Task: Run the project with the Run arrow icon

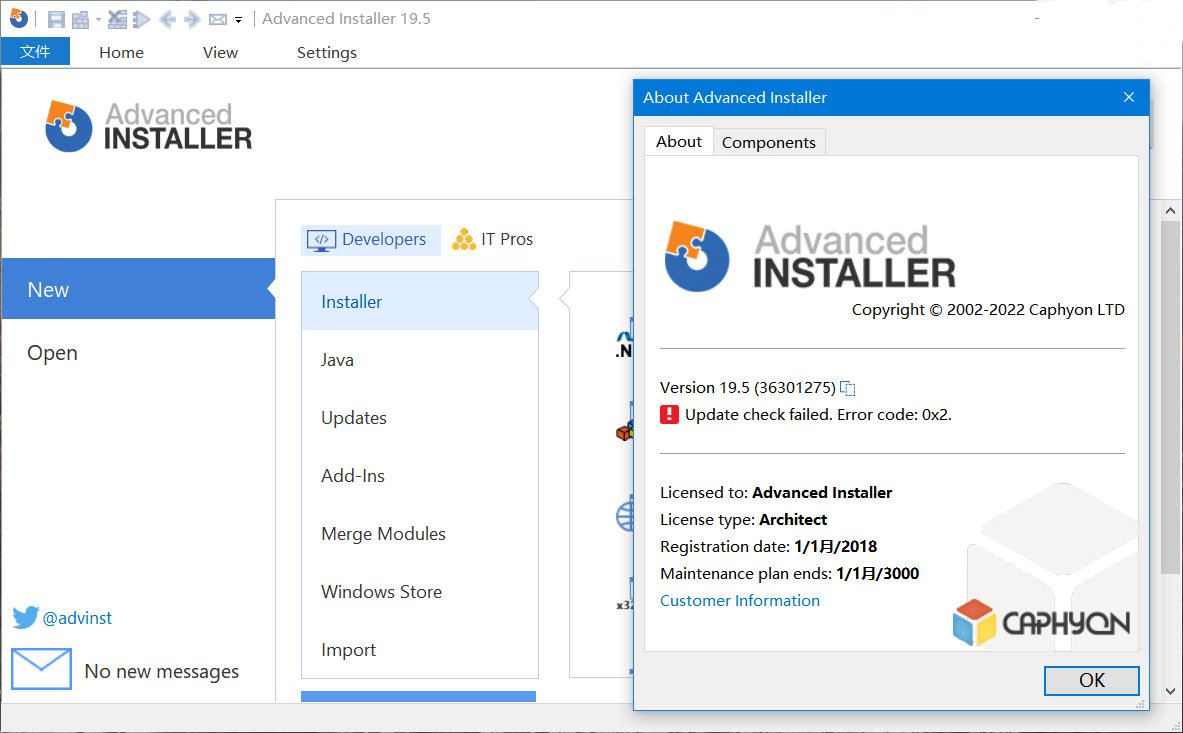Action: point(140,20)
